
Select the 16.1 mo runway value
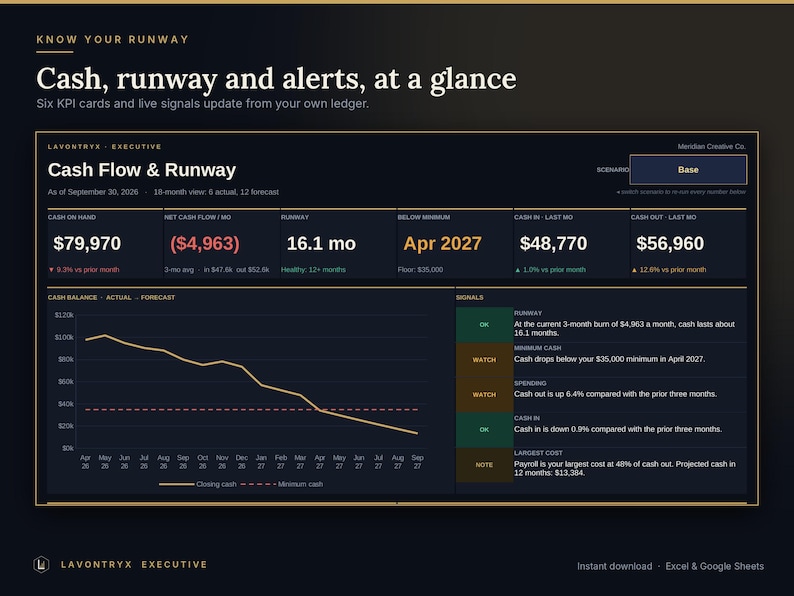(321, 244)
